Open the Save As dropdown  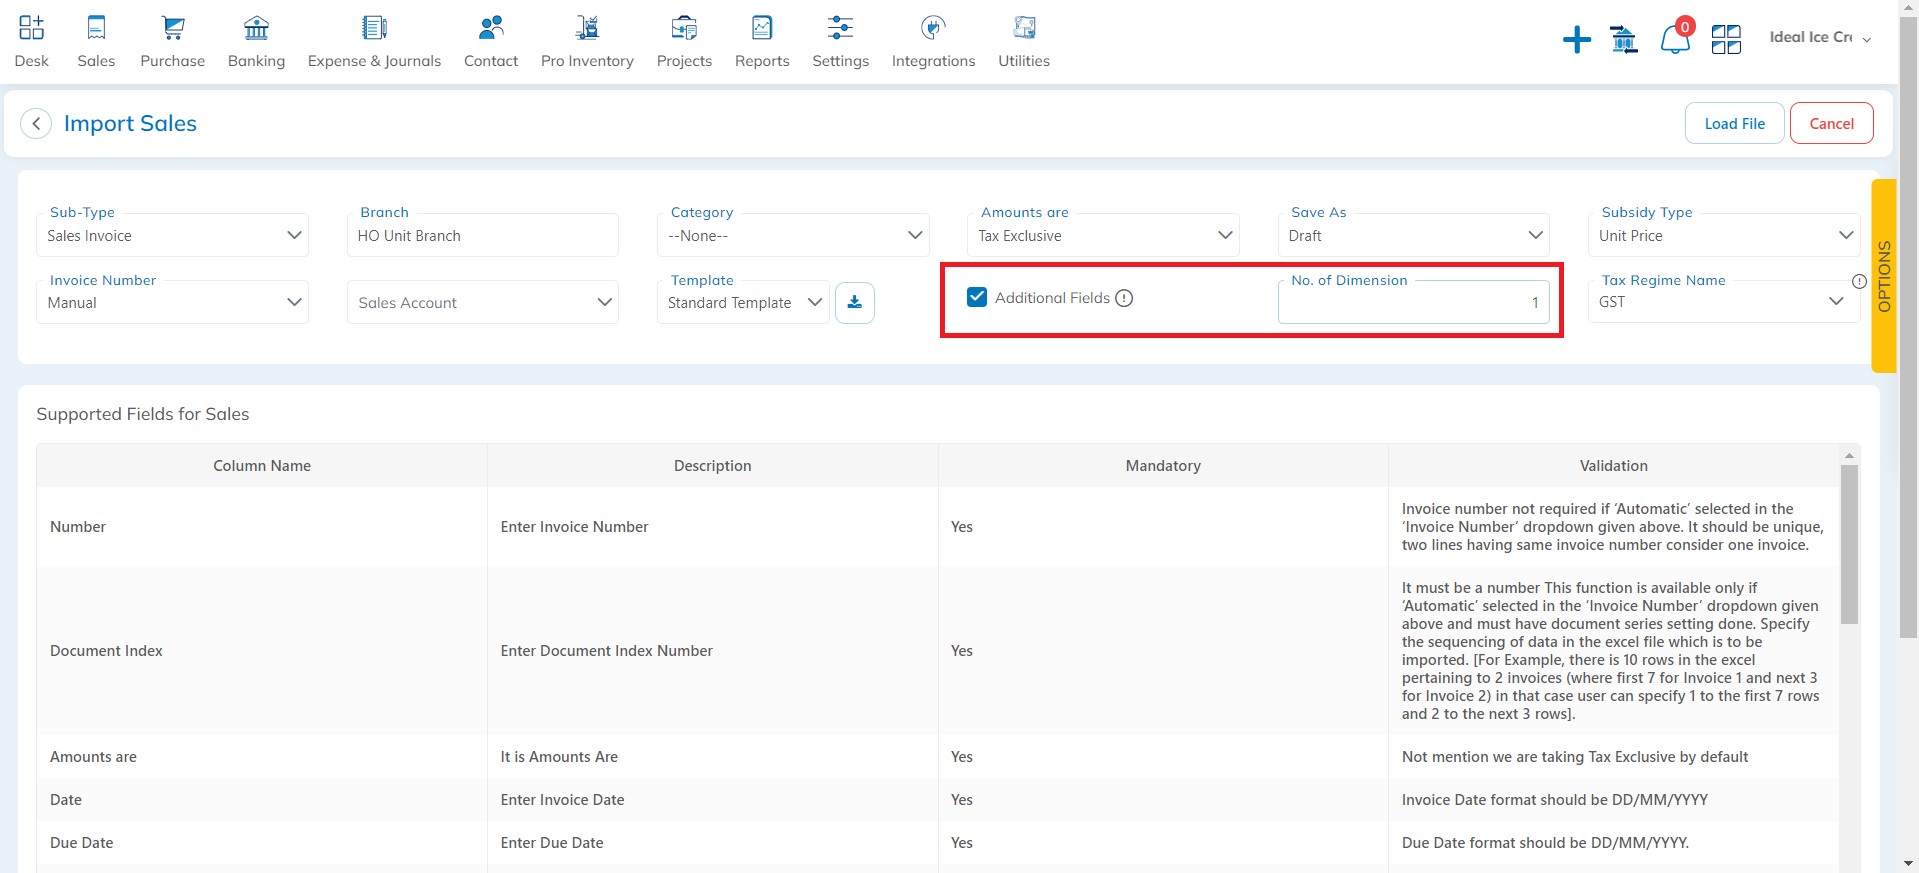[x=1413, y=236]
